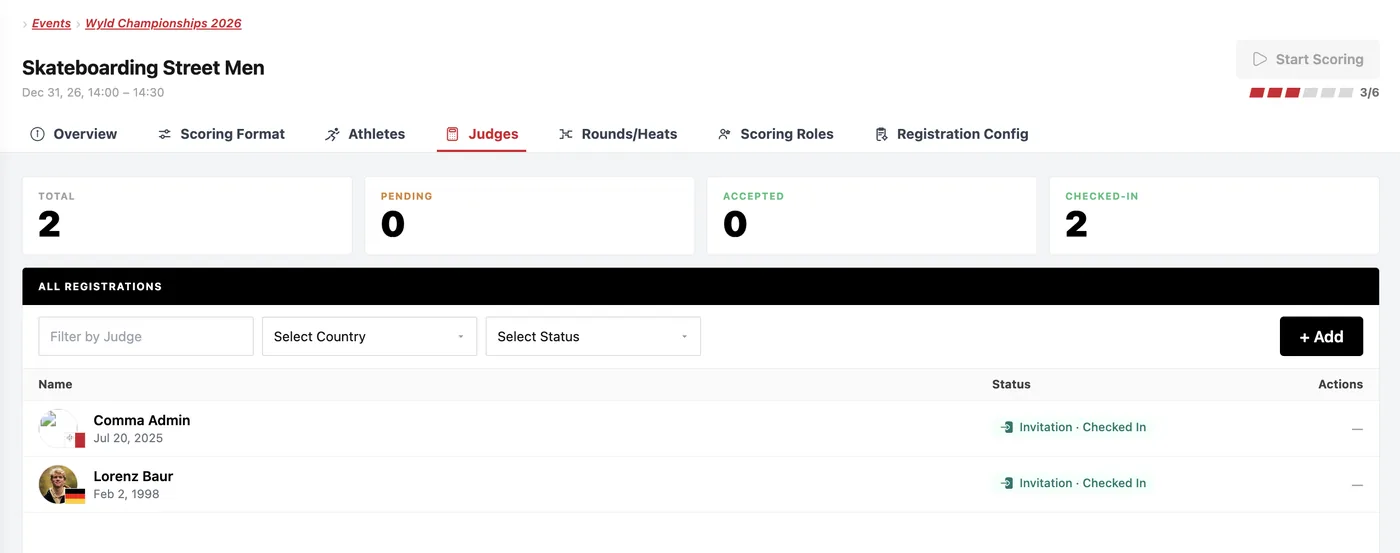Click Lorenz Baur's checked-in status icon

(1007, 483)
